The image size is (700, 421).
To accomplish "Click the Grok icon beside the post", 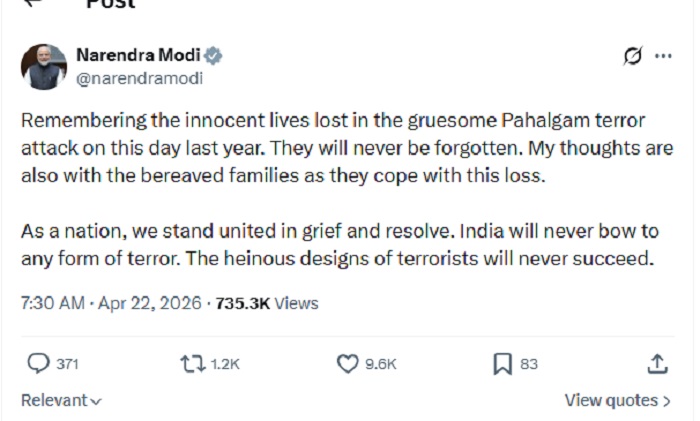I will 632,57.
